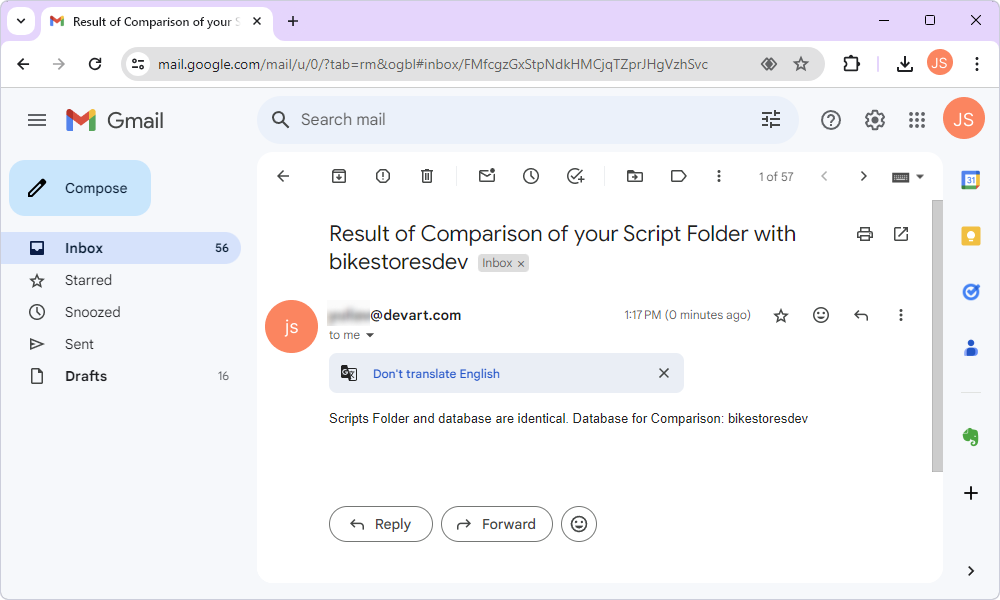
Task: Mark email as unread
Action: point(487,176)
